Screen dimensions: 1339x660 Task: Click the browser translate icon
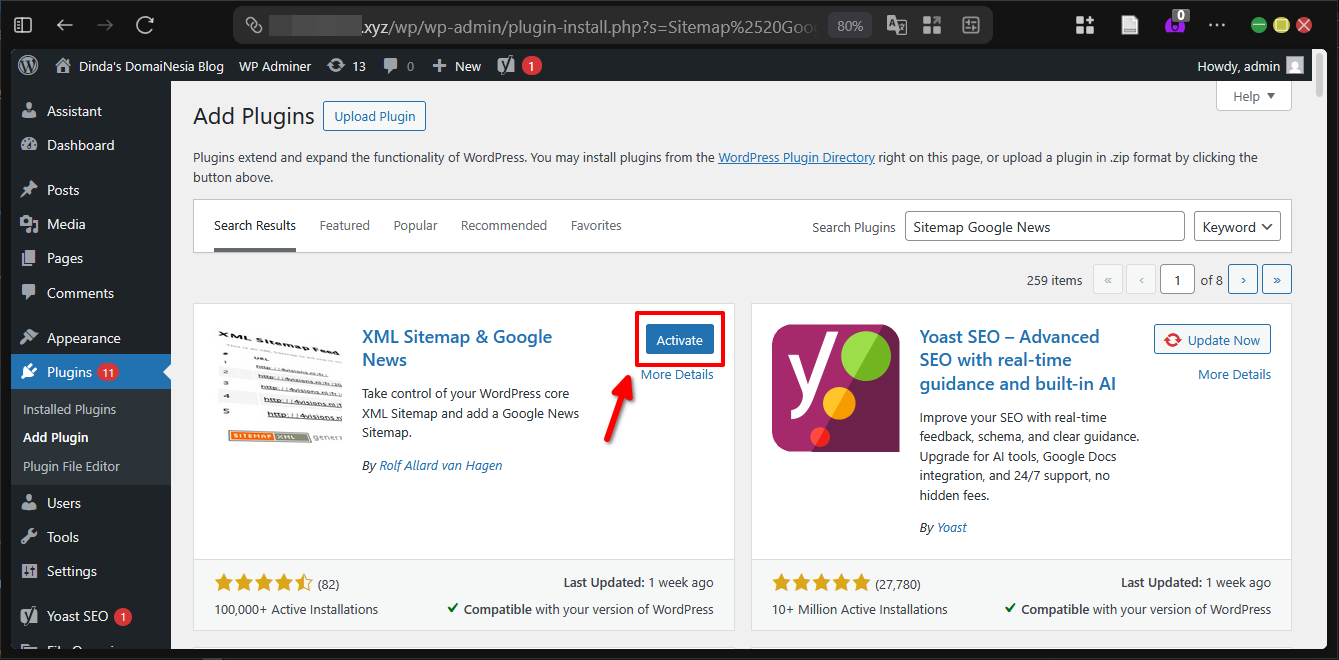[896, 25]
